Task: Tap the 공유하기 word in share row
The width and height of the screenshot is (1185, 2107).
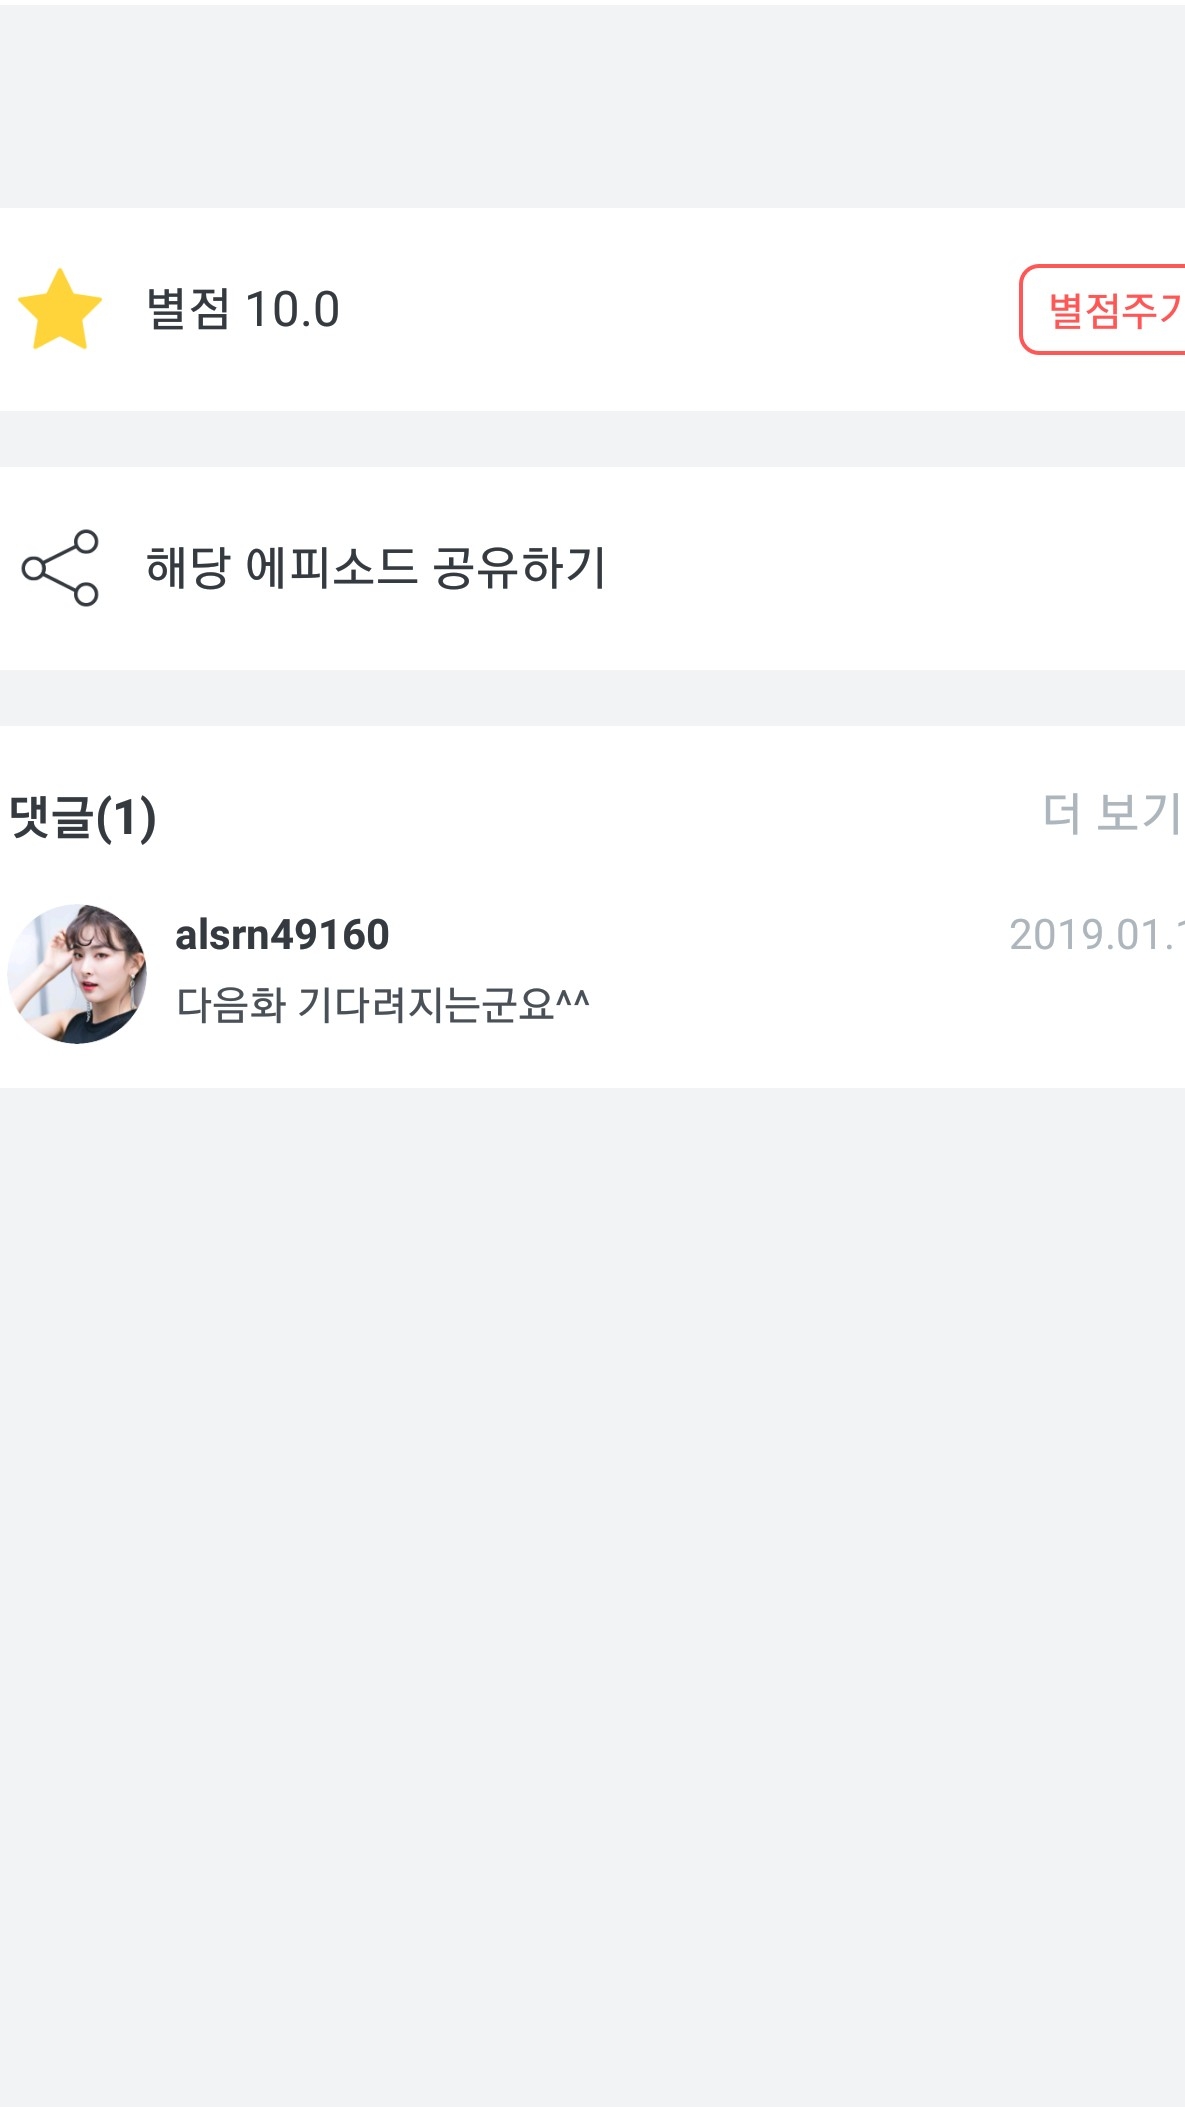Action: tap(519, 568)
